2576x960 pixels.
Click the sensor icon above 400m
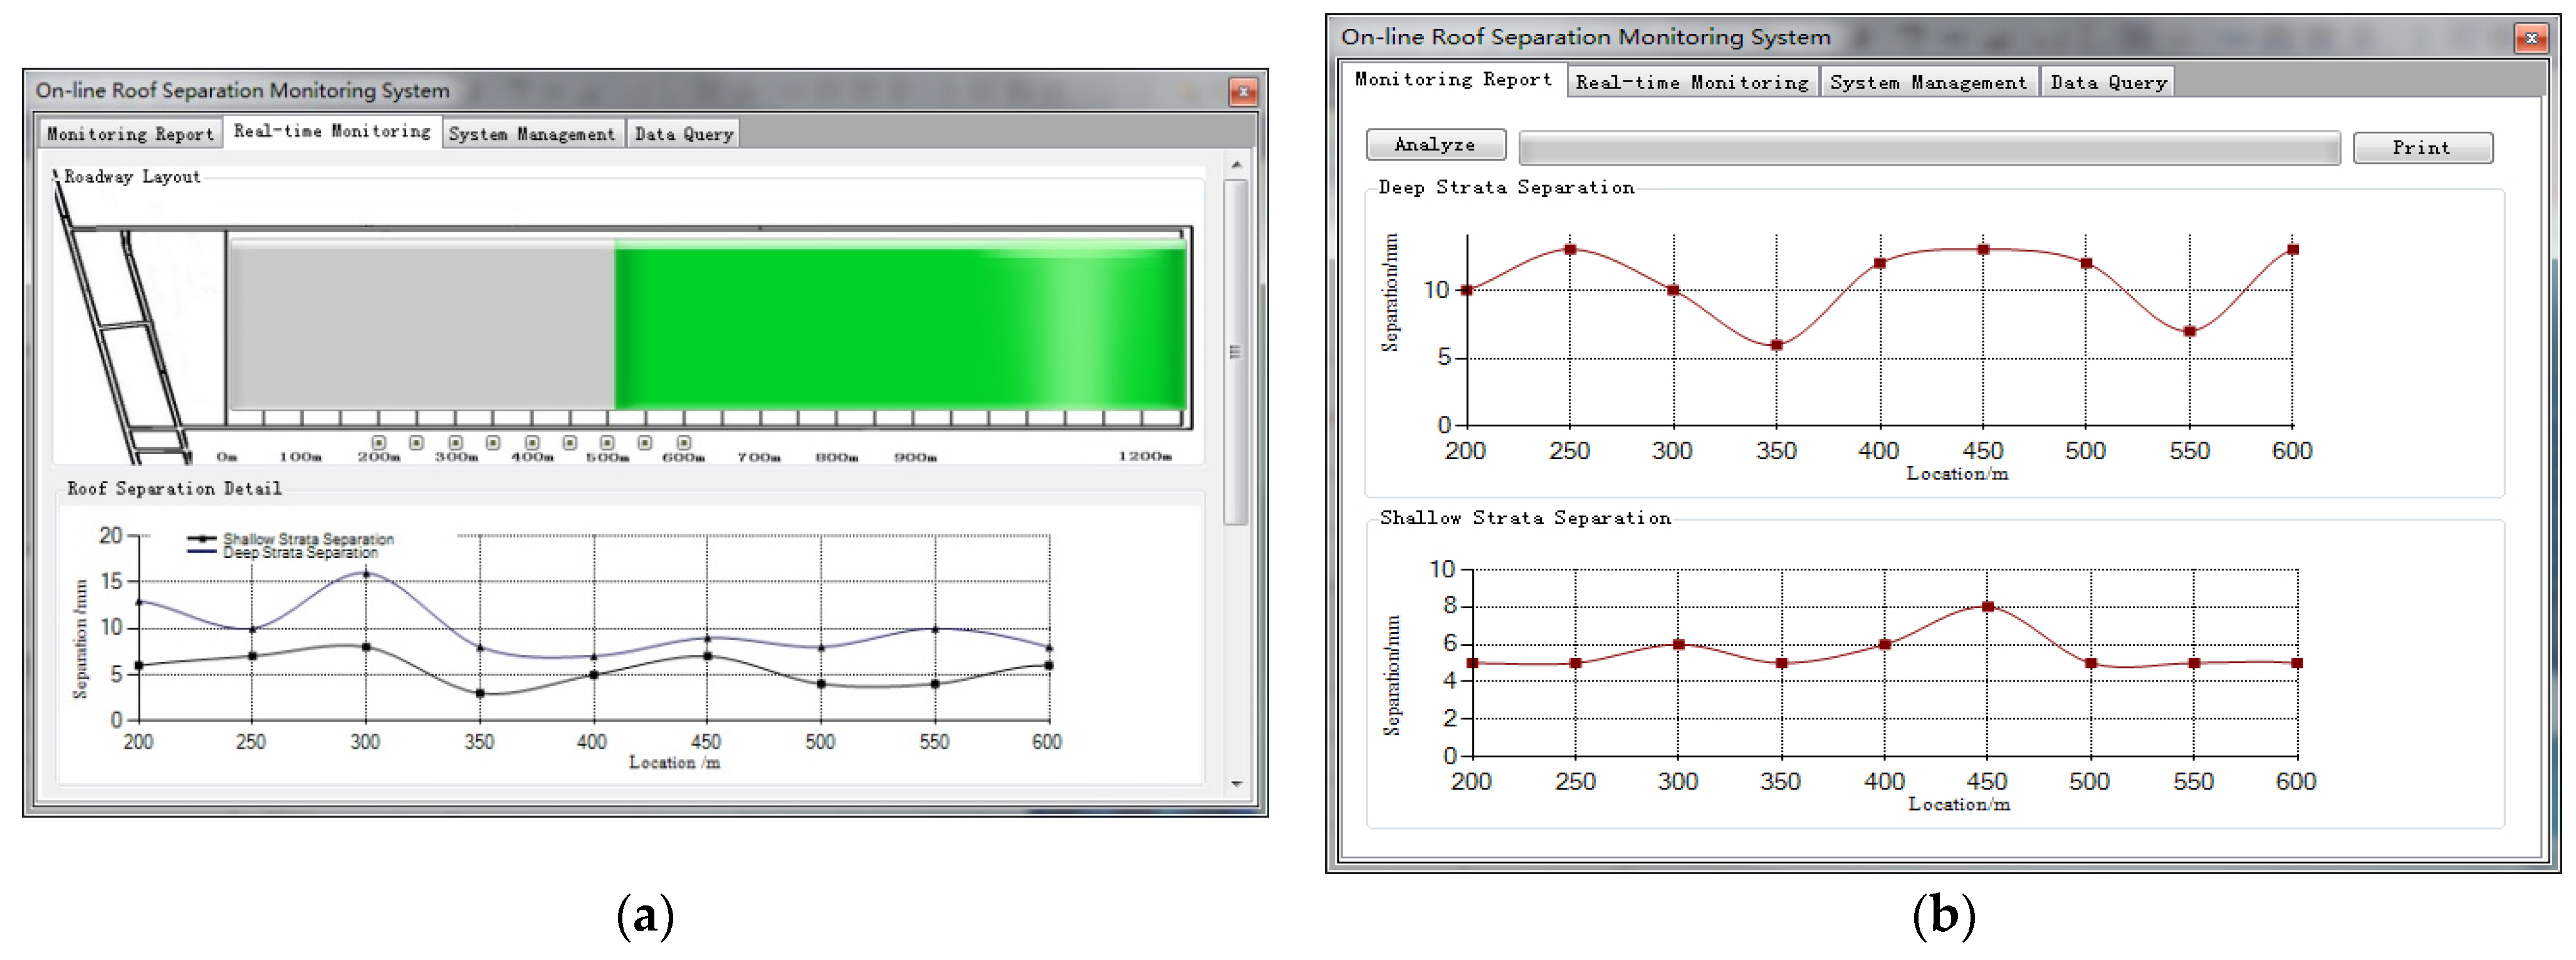coord(532,442)
